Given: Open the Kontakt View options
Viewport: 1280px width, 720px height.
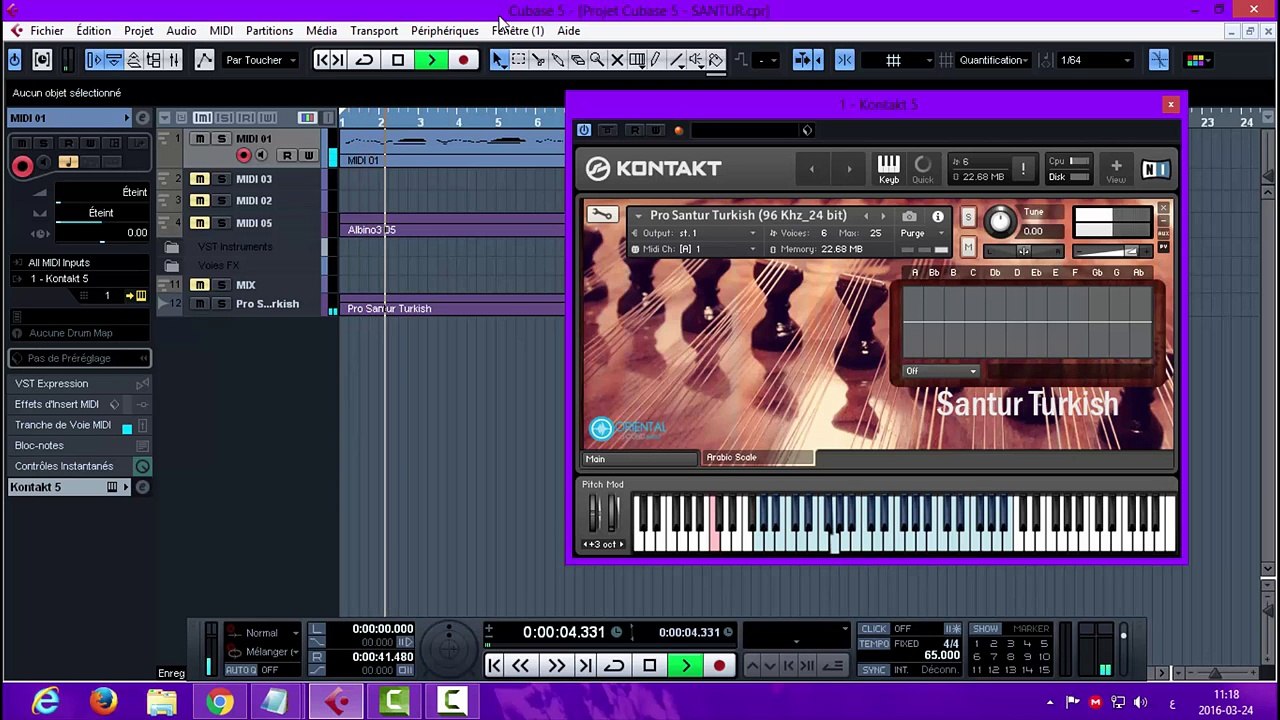Looking at the screenshot, I should 1116,169.
